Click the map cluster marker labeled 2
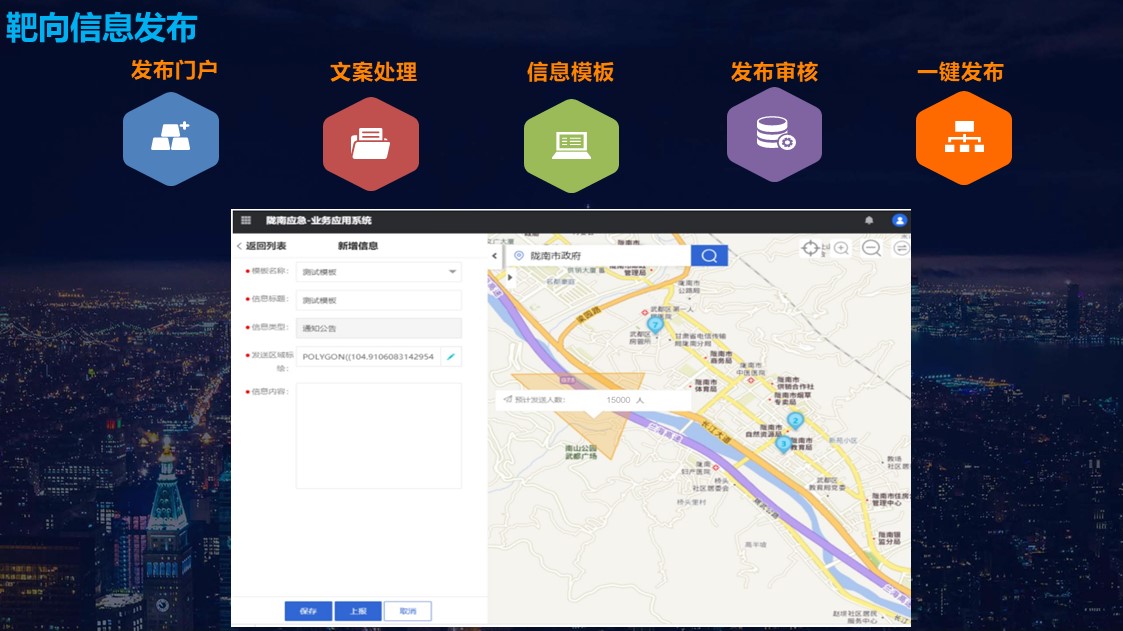1123x631 pixels. [x=795, y=420]
